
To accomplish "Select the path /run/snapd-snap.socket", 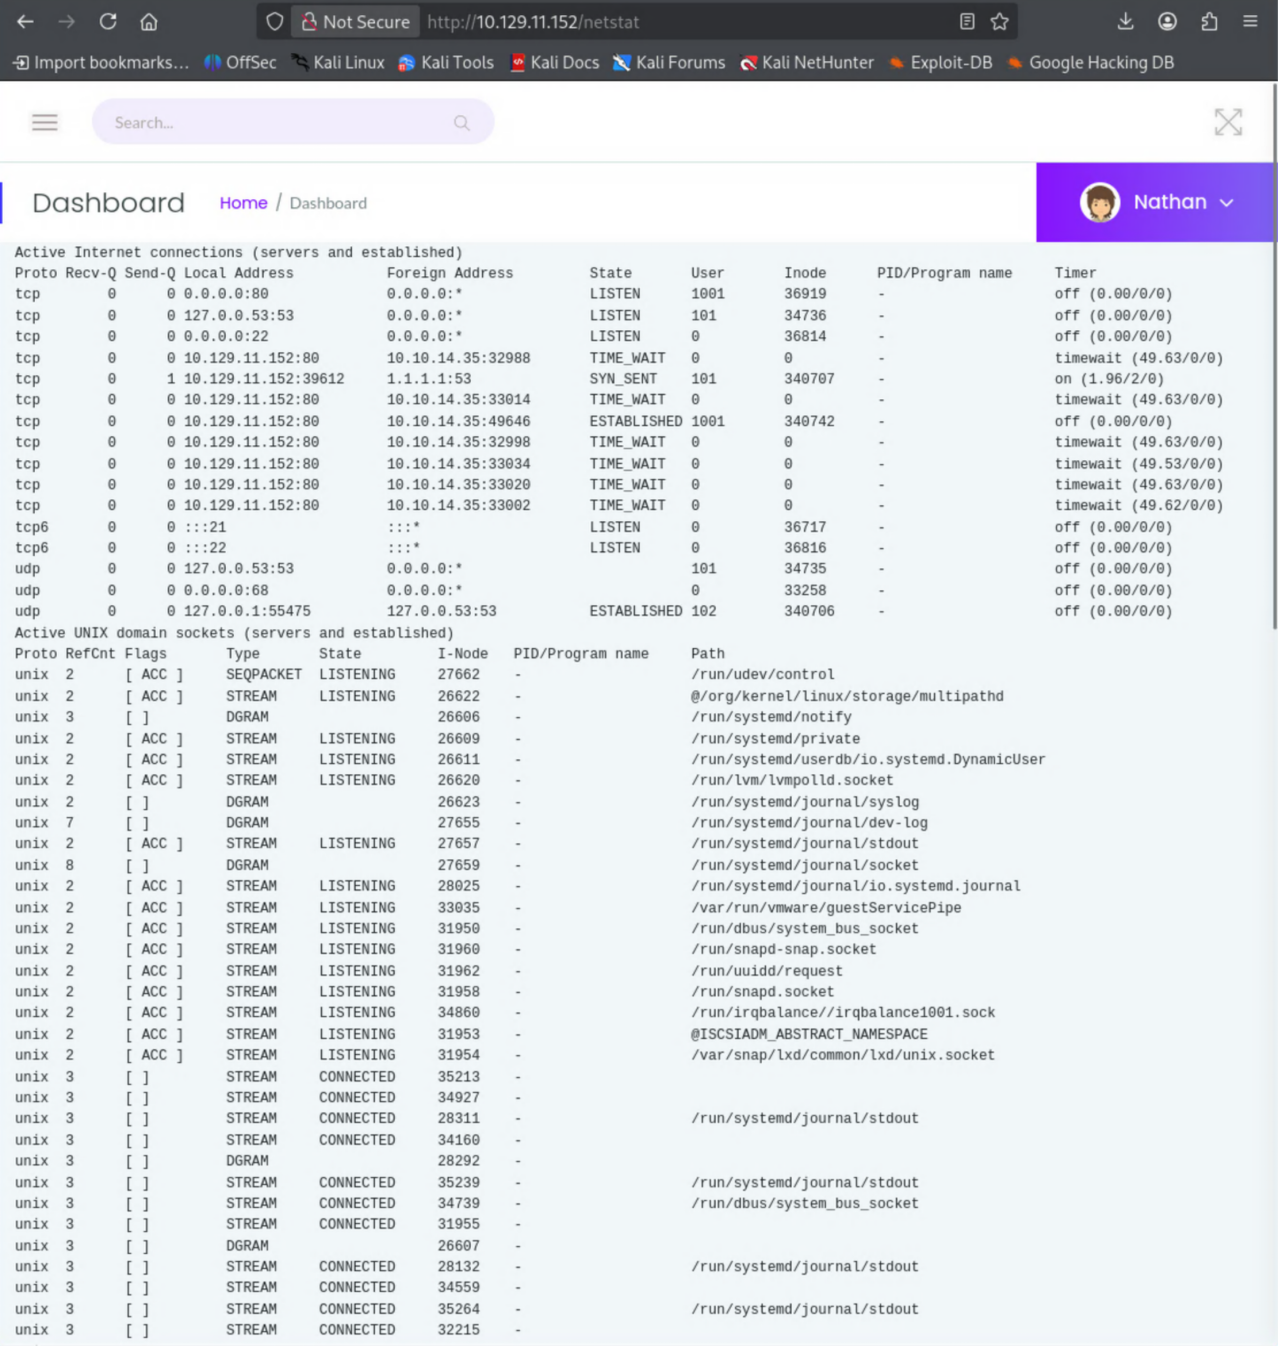I will 784,950.
